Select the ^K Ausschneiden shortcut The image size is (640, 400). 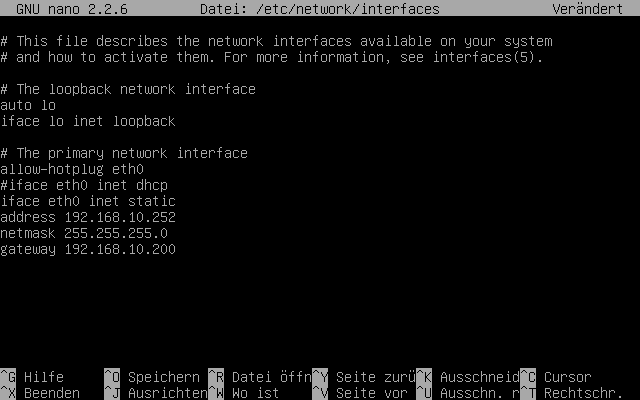pyautogui.click(x=468, y=377)
